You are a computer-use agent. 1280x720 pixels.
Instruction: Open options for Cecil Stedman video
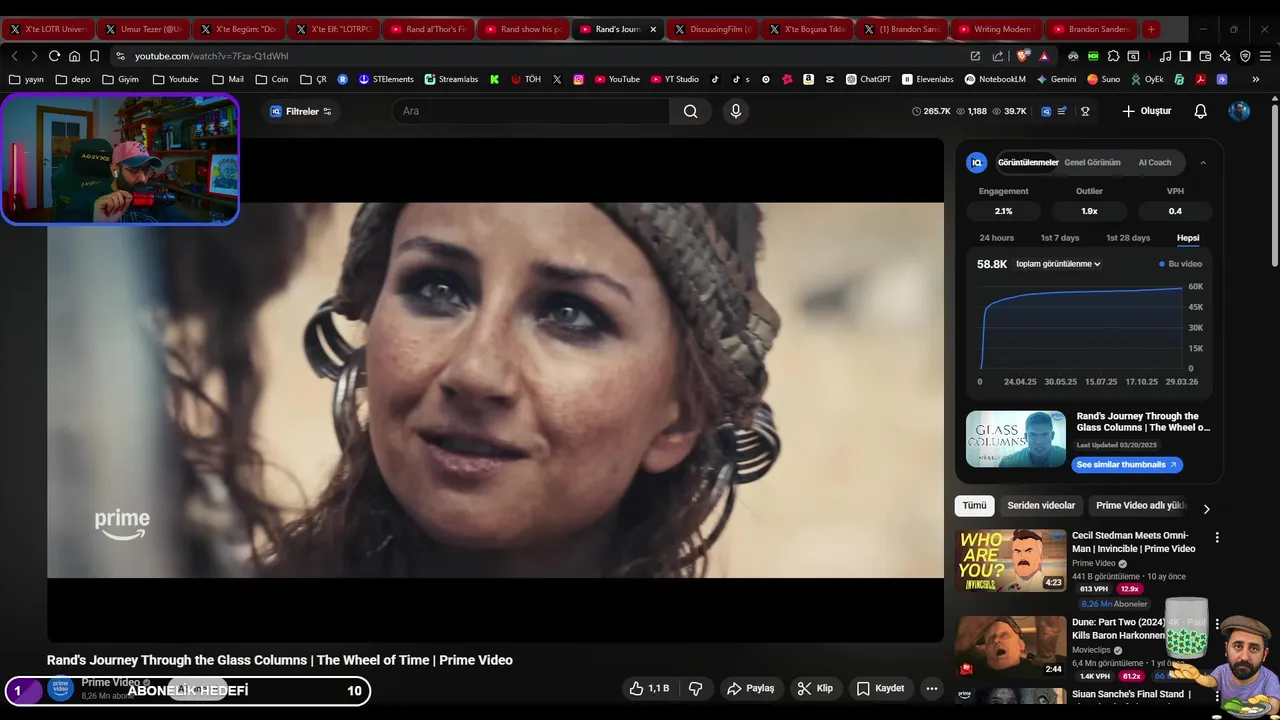tap(1217, 537)
